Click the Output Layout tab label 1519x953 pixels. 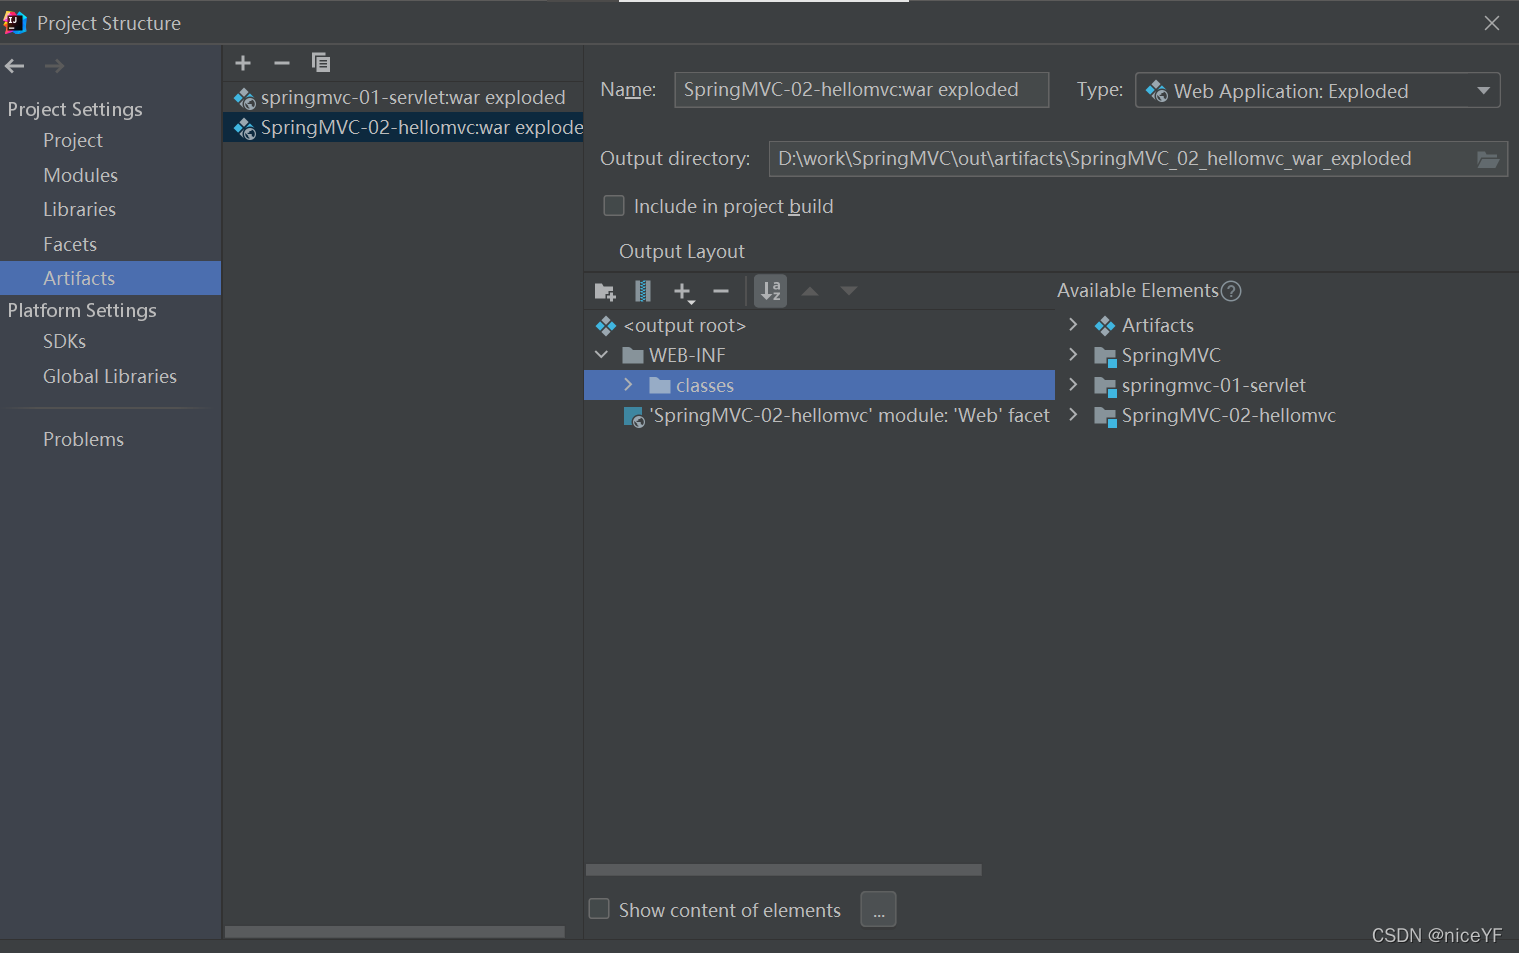tap(682, 252)
